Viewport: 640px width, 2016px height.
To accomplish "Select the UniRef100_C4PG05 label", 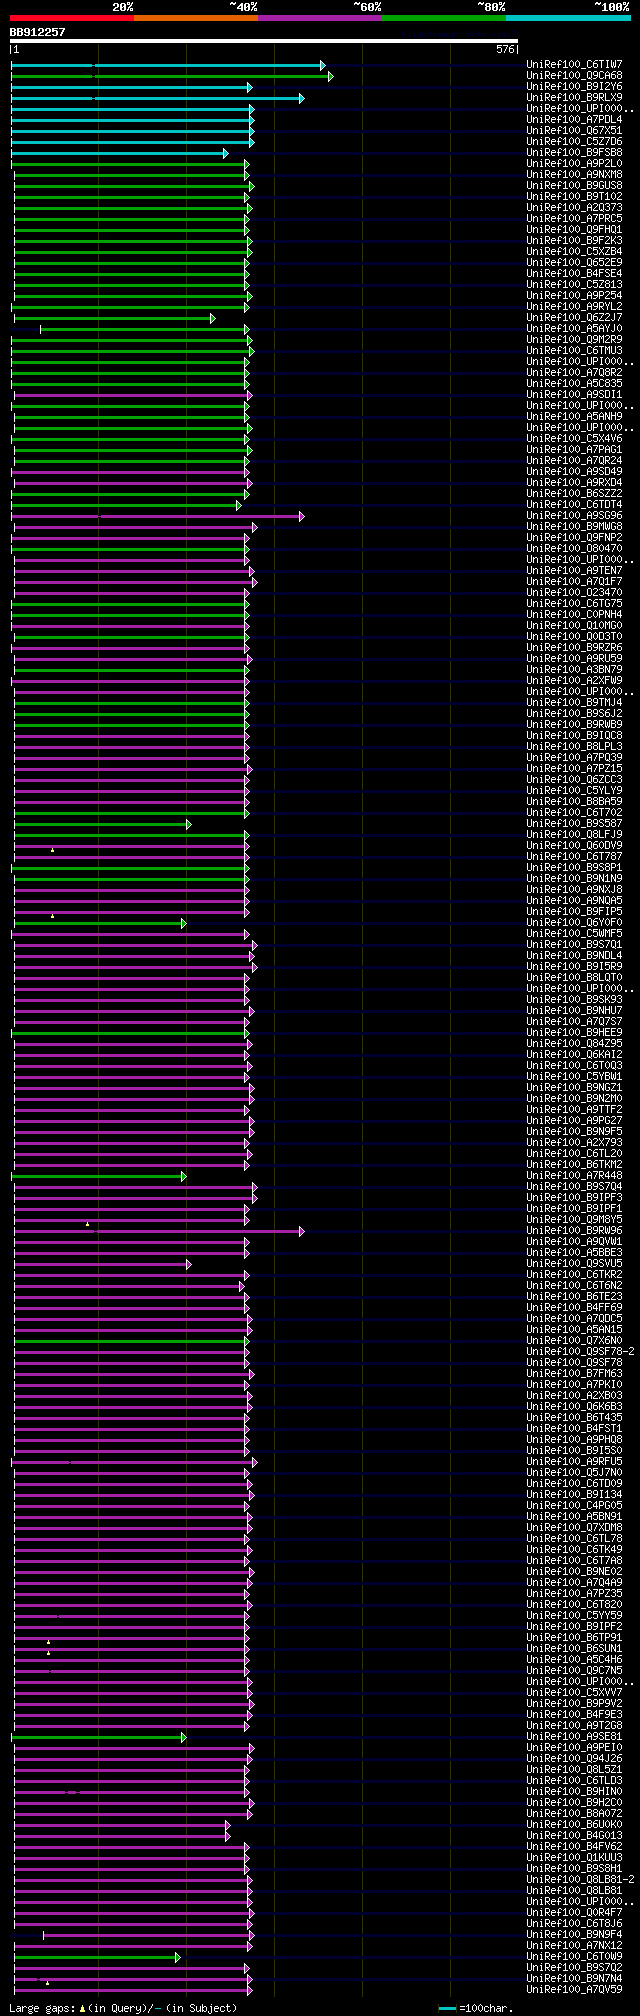I will point(574,1506).
